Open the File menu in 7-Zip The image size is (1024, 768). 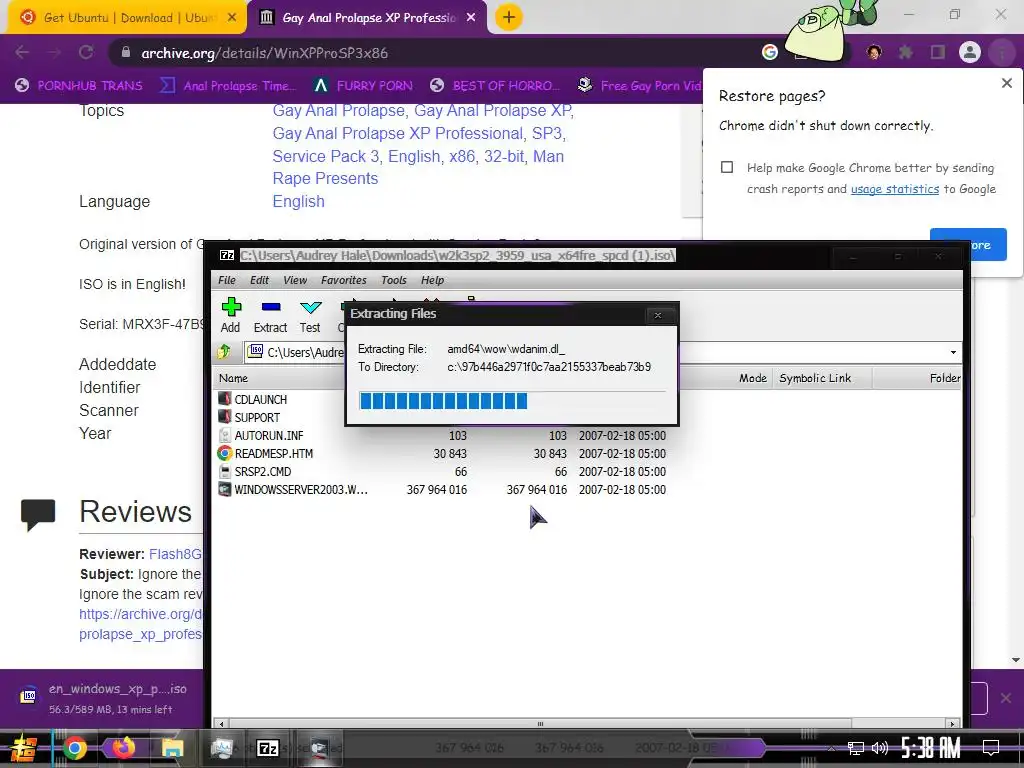(227, 280)
